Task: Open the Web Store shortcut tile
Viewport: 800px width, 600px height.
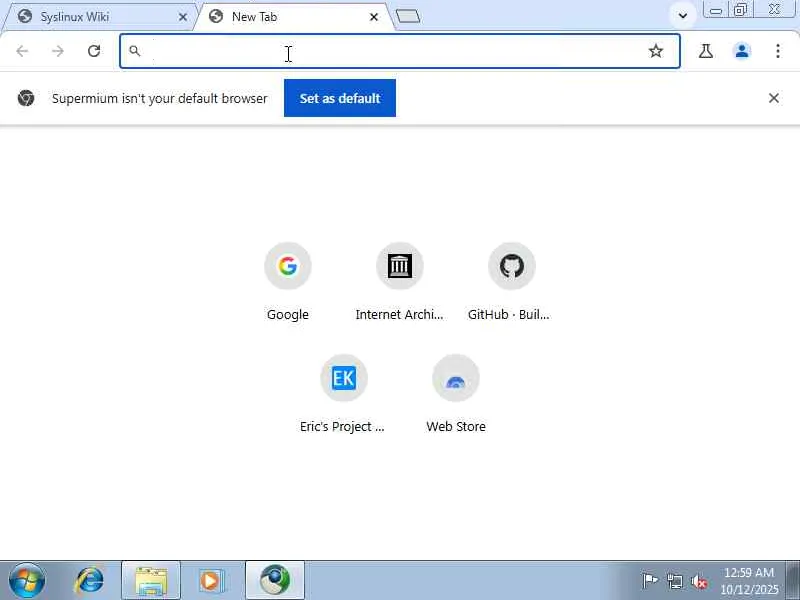Action: tap(456, 378)
